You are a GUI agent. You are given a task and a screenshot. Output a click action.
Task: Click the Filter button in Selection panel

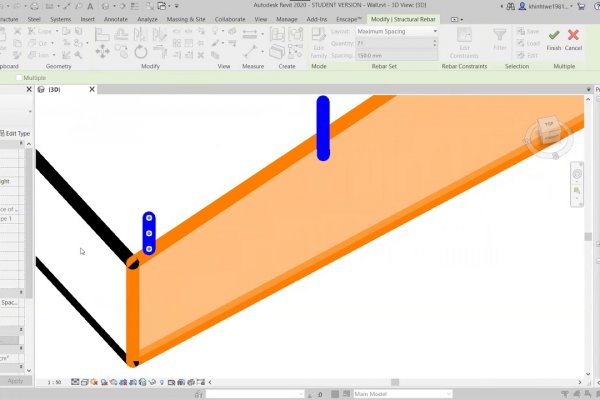500,39
